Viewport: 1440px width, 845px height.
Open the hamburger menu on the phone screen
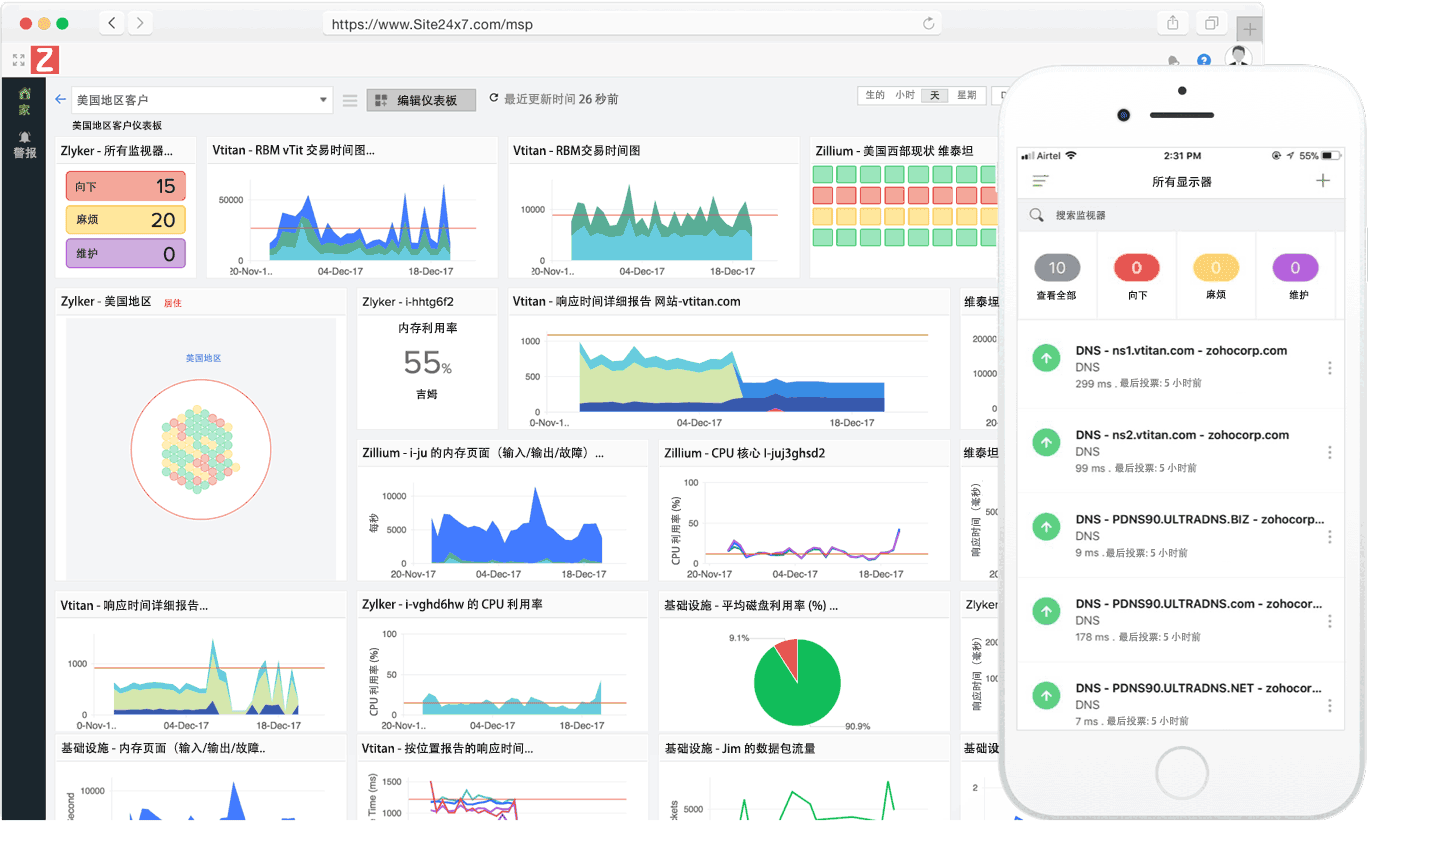1040,180
